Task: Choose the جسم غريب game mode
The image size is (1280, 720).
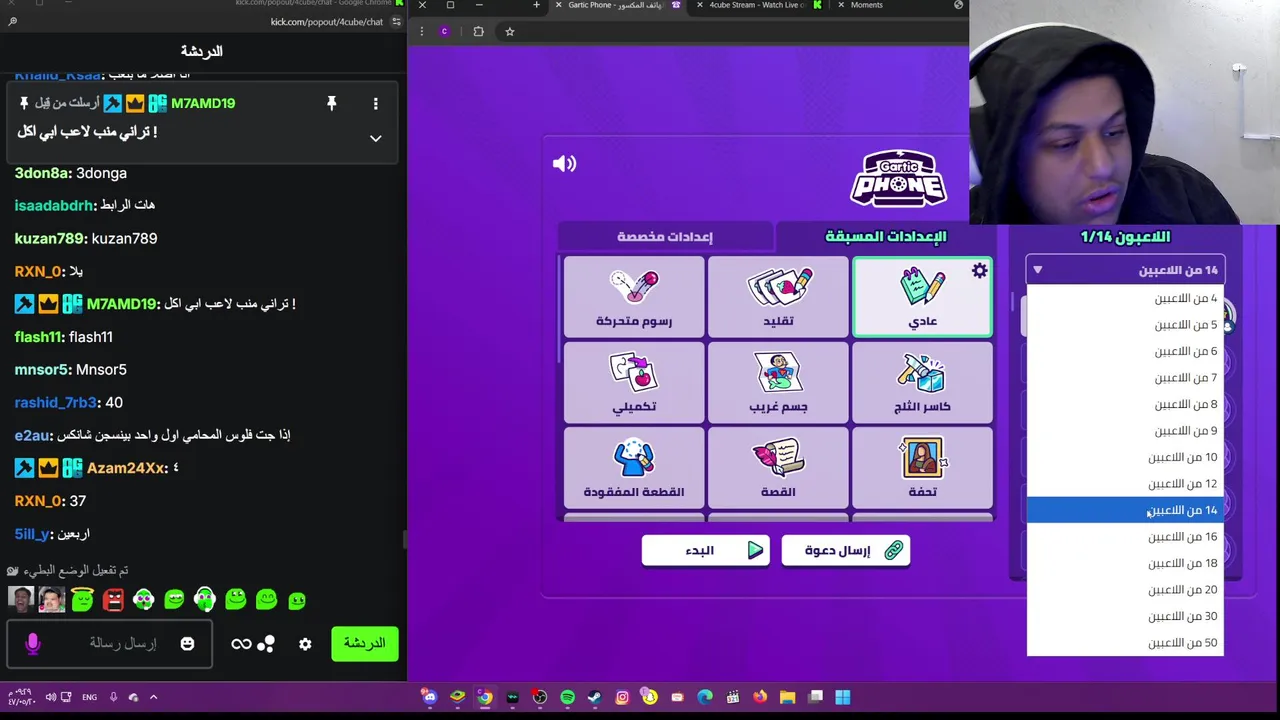Action: coord(778,383)
